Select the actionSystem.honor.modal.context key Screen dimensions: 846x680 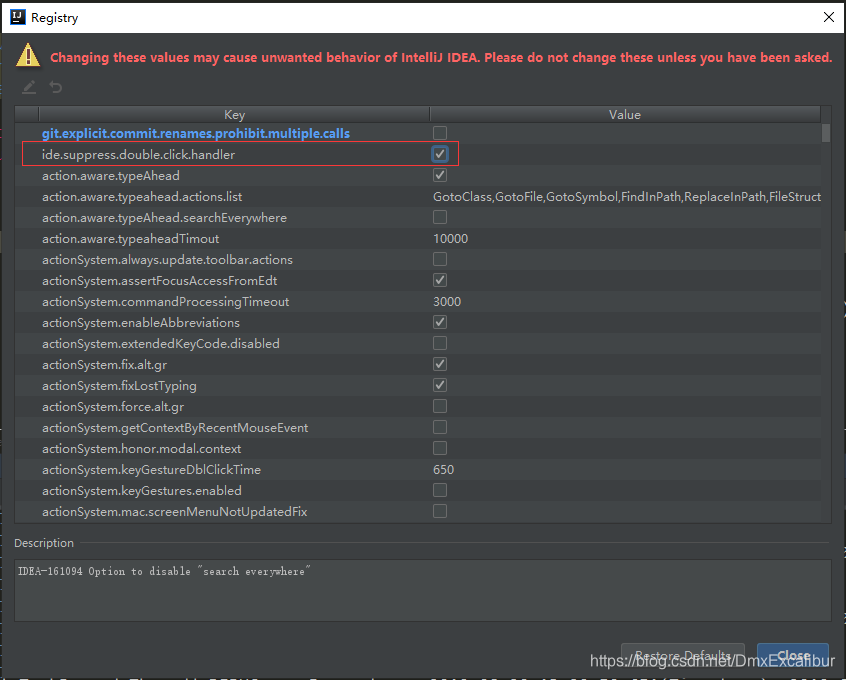tap(141, 449)
